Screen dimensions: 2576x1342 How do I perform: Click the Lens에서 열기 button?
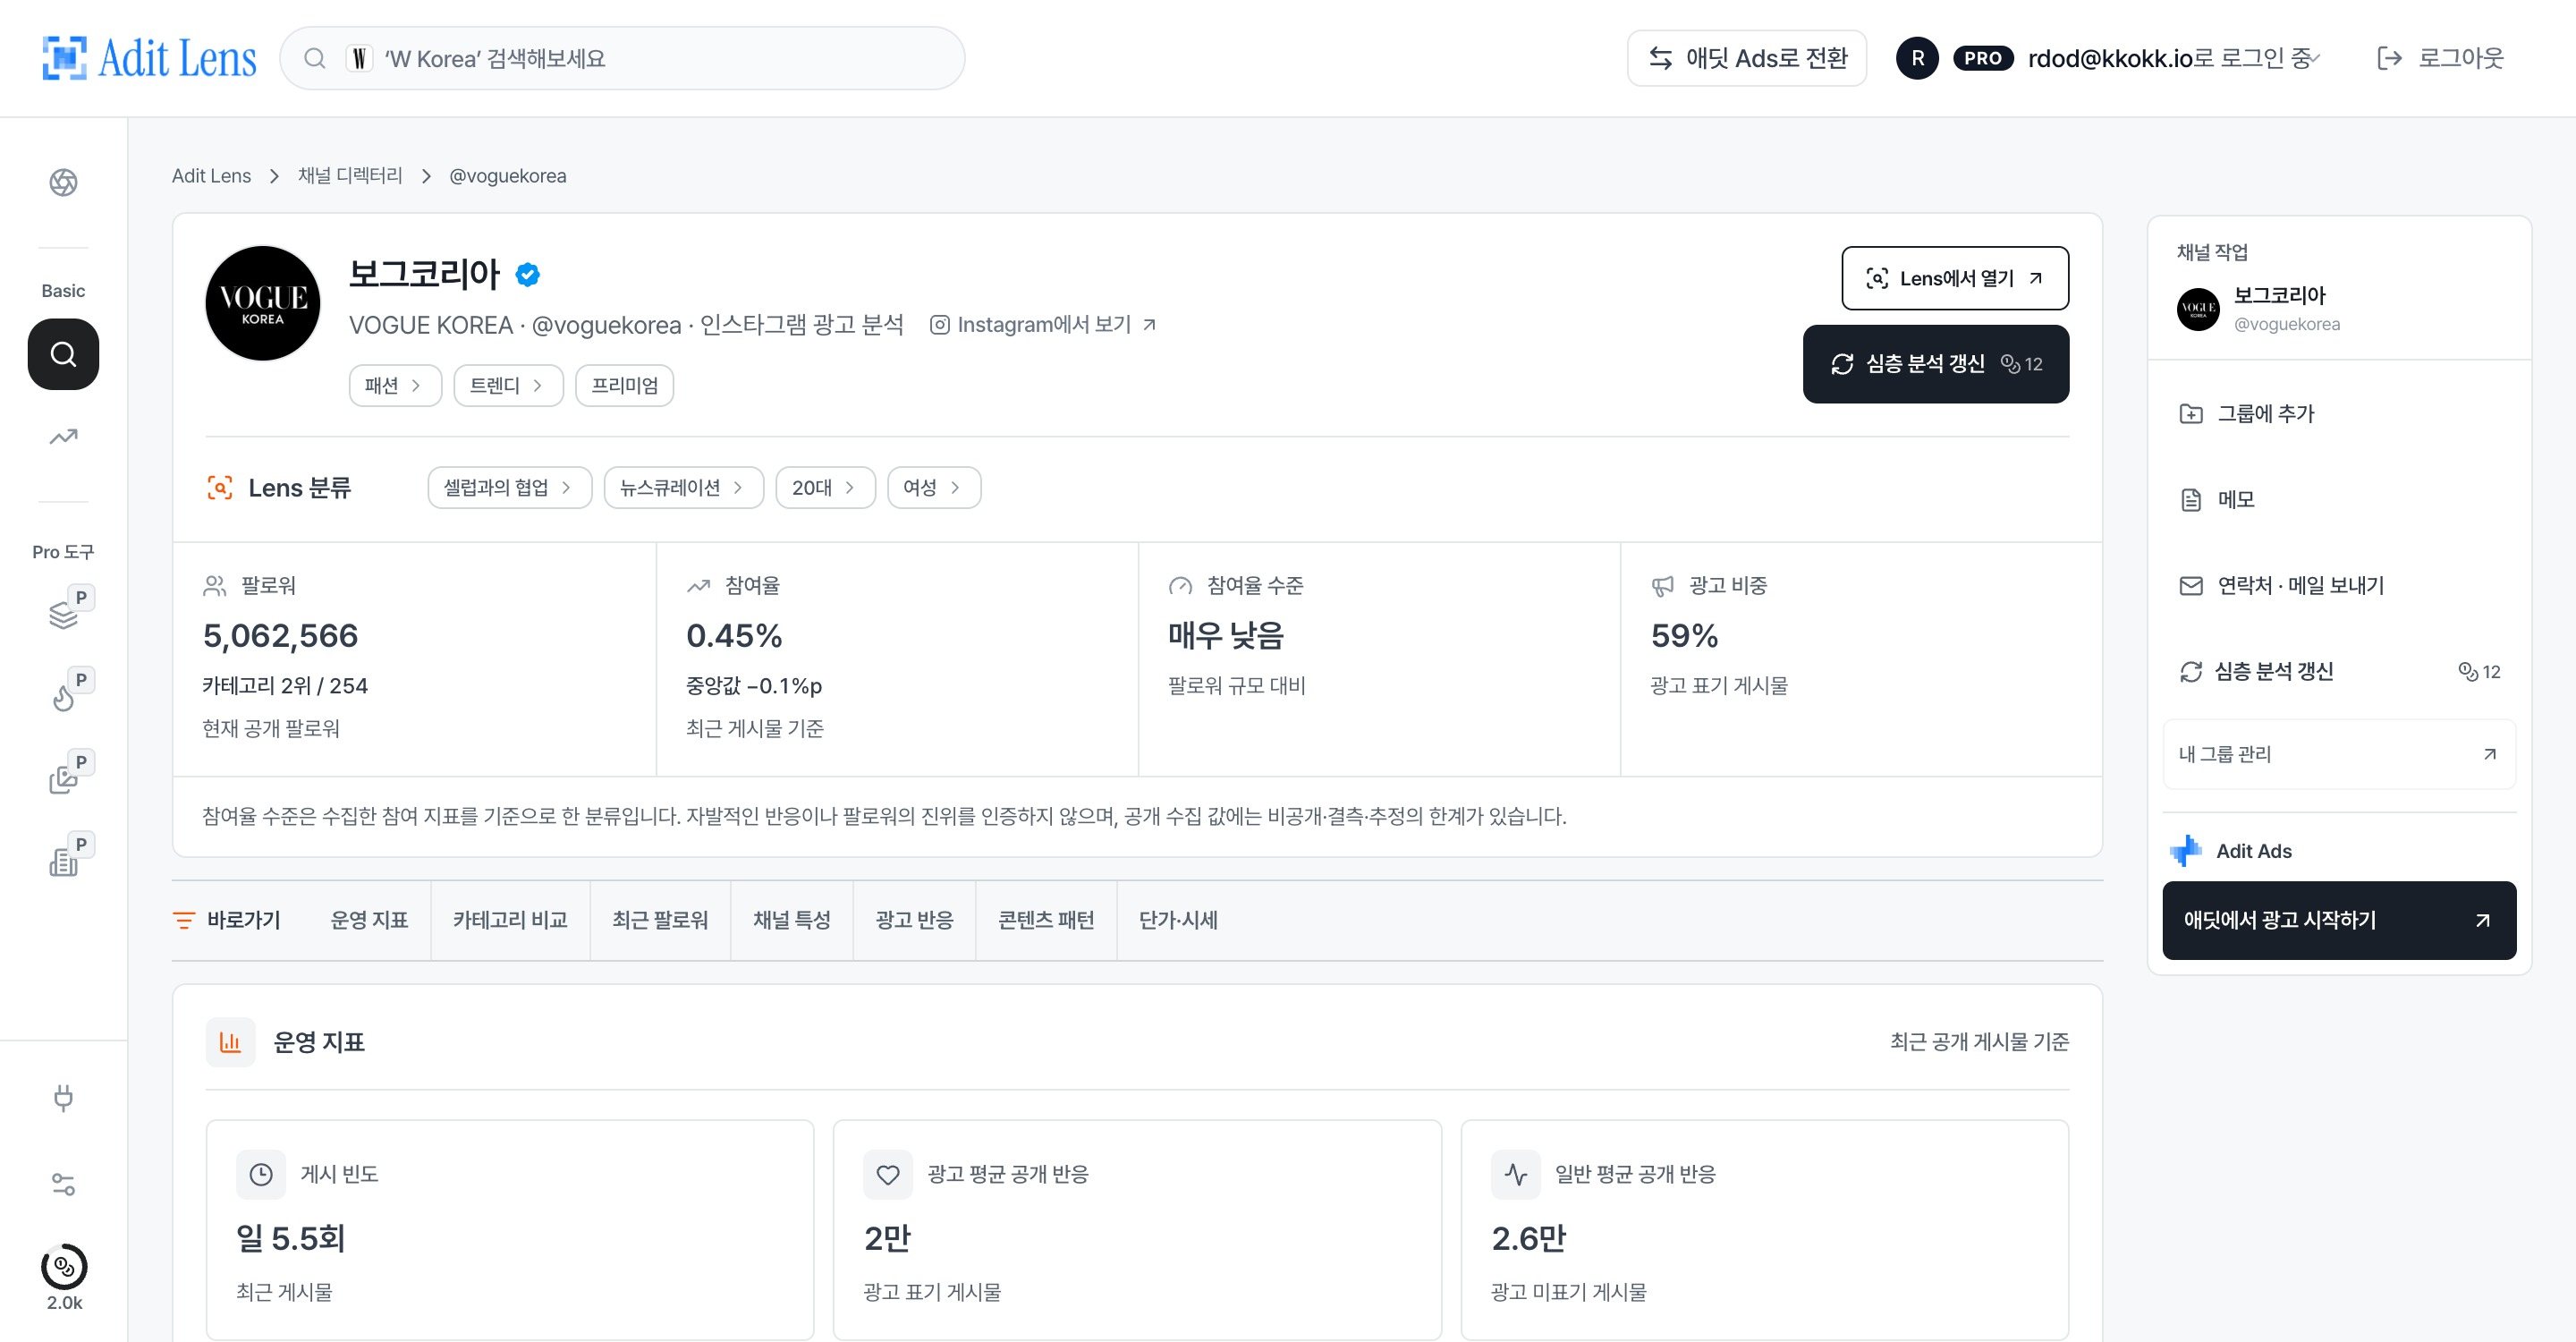point(1954,278)
